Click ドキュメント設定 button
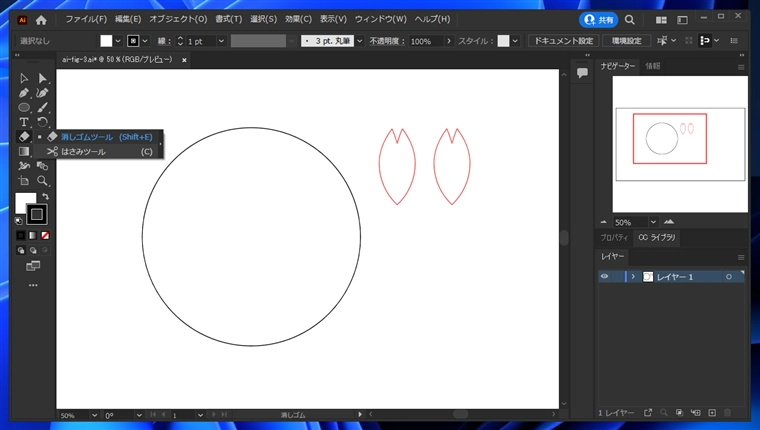760x430 pixels. tap(564, 41)
